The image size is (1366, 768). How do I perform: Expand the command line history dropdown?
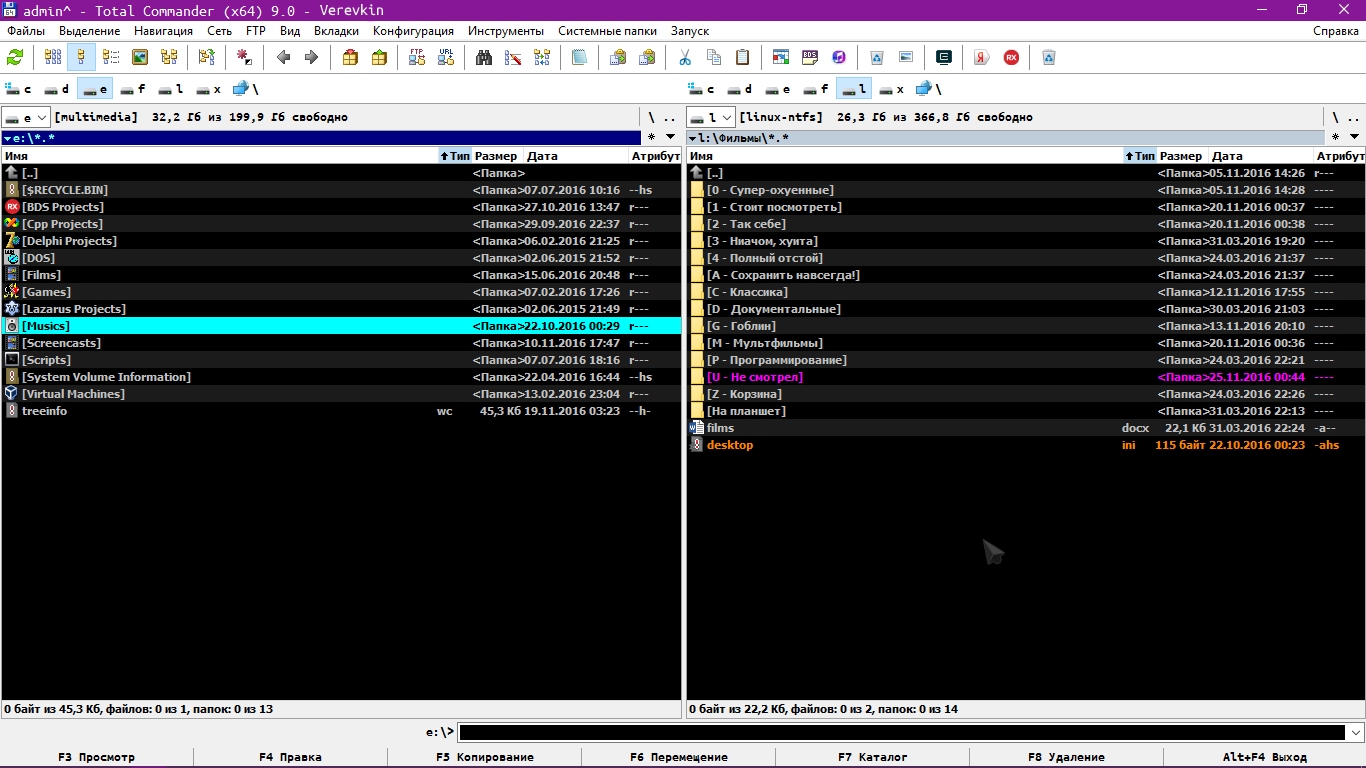[1355, 732]
